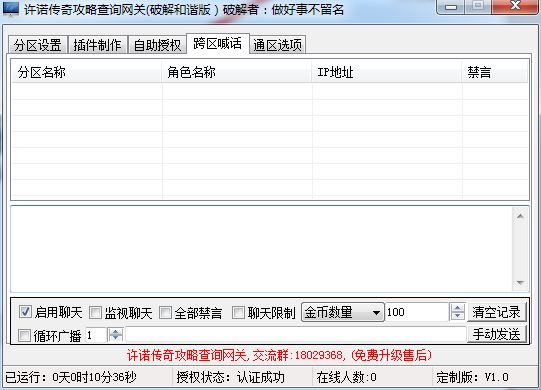Sort by the IP地址 column header
Image resolution: width=541 pixels, height=390 pixels.
pyautogui.click(x=387, y=72)
